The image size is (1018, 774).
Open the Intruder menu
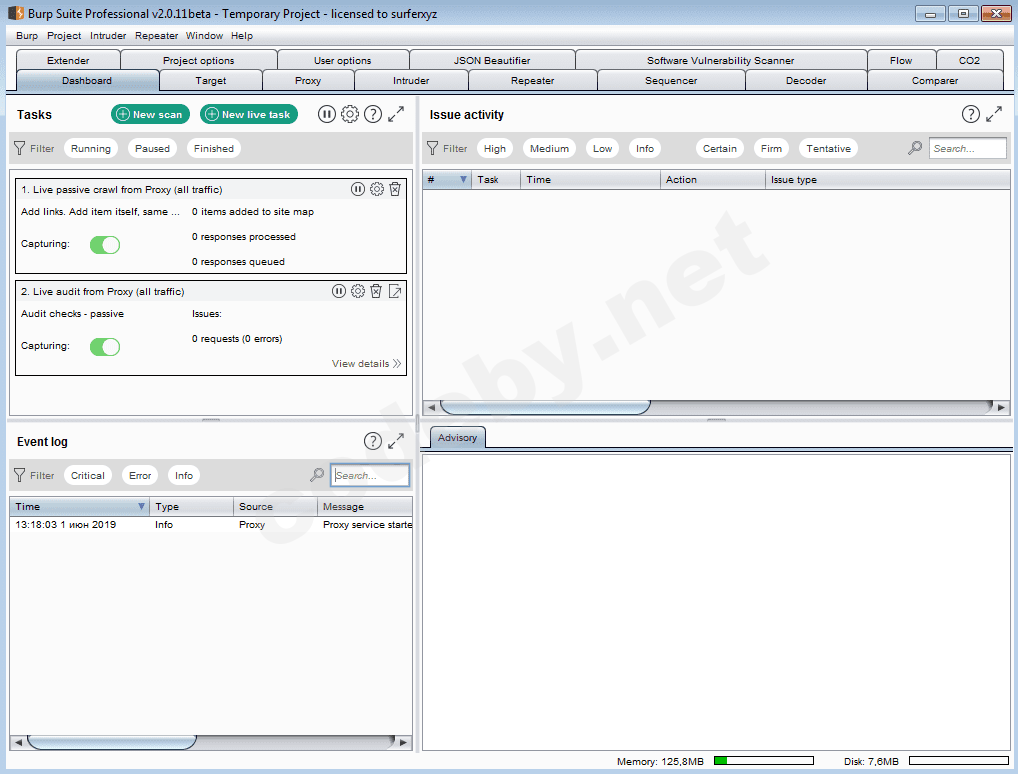coord(108,36)
